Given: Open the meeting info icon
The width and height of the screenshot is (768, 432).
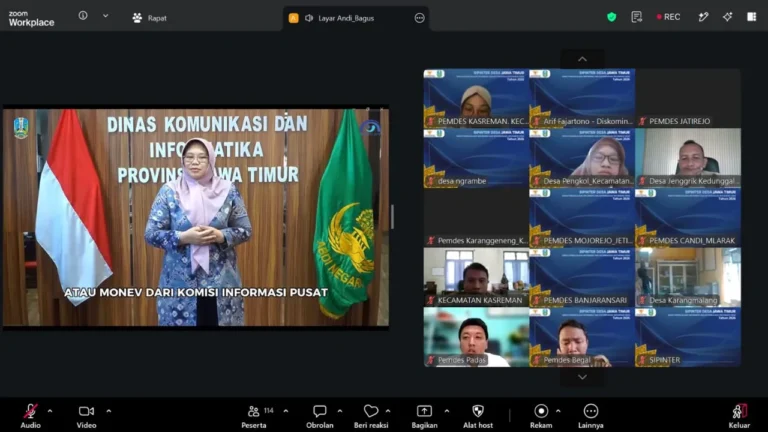Looking at the screenshot, I should [x=83, y=16].
